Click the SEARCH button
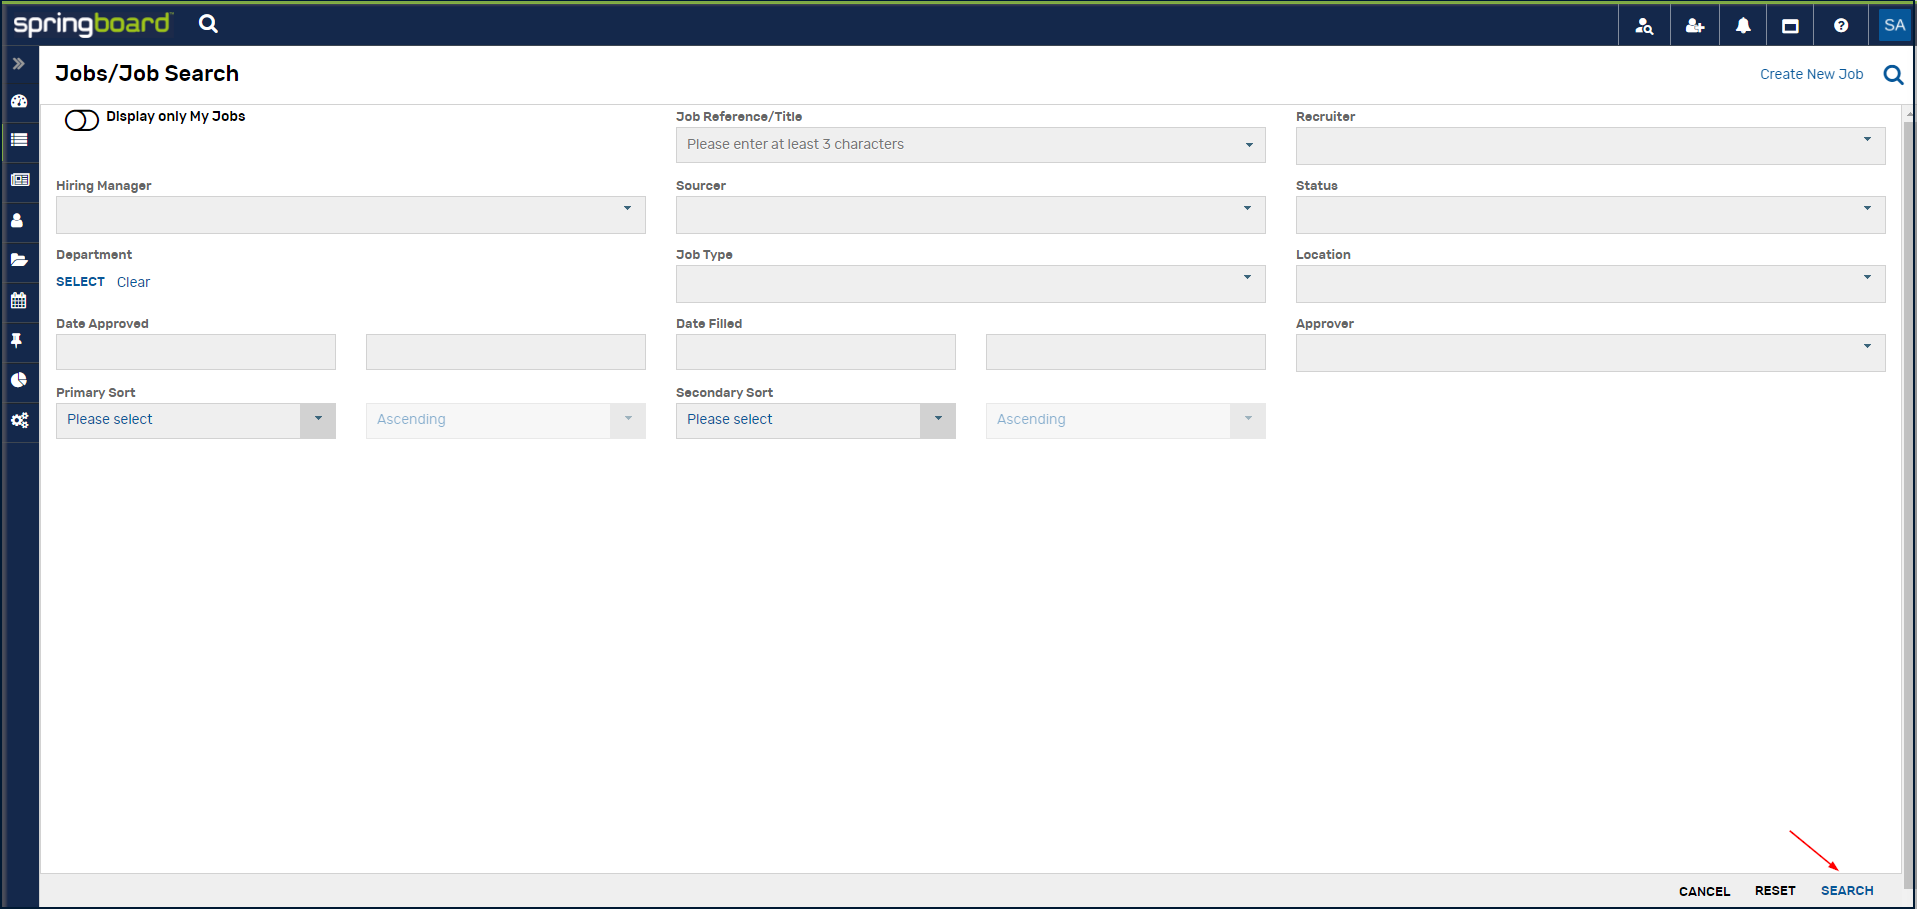 click(x=1847, y=891)
